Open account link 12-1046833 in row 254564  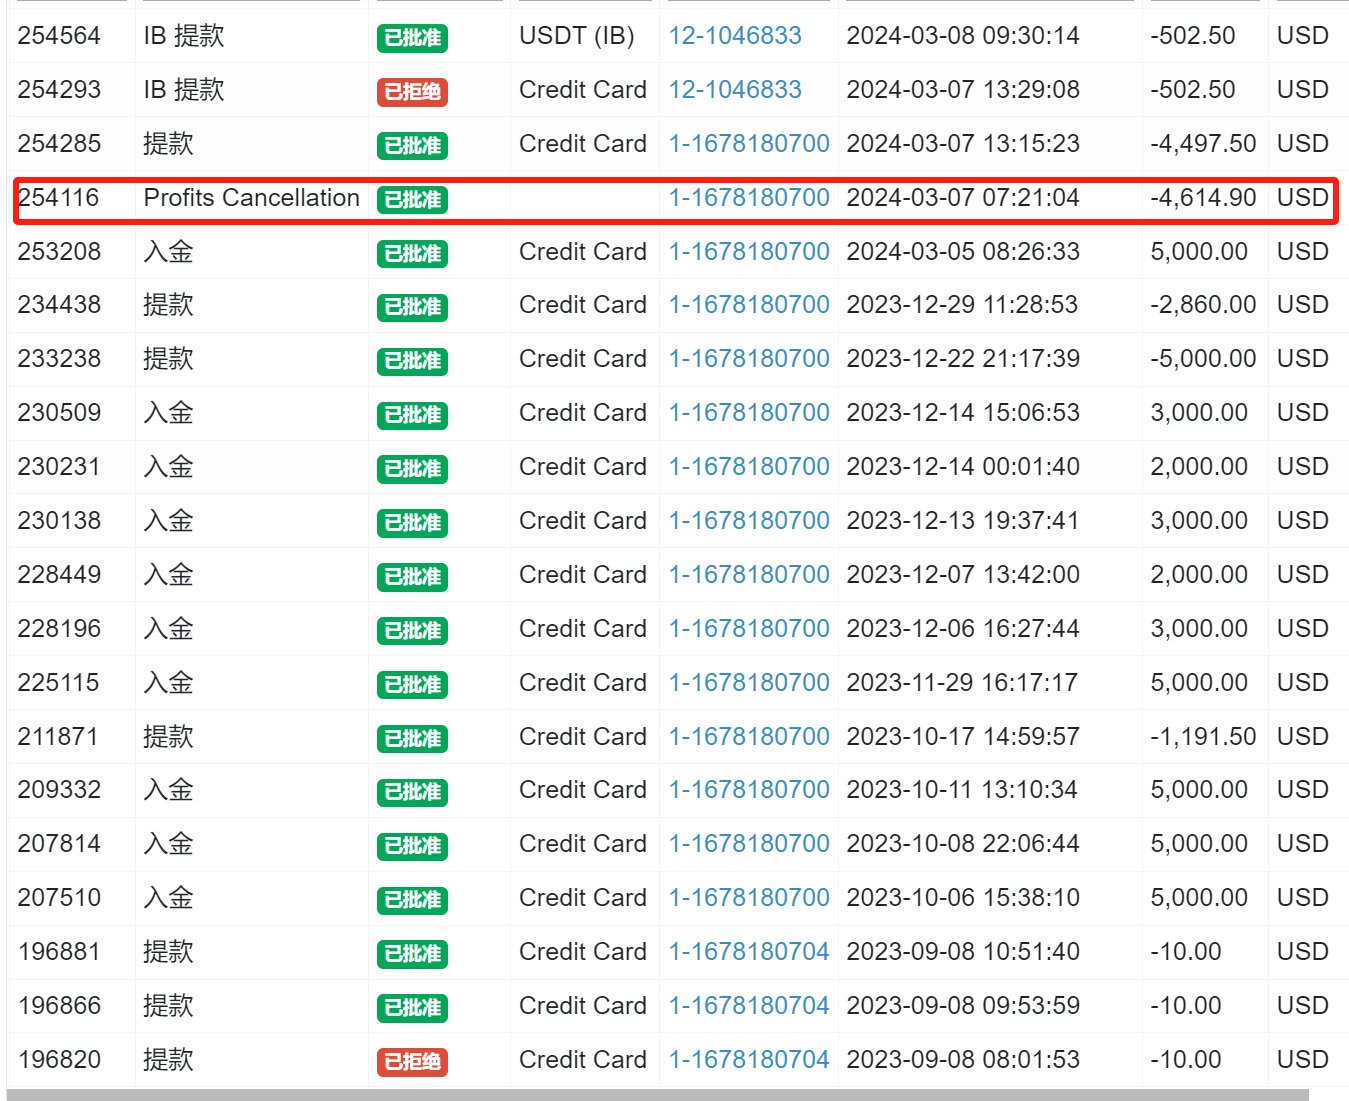[x=735, y=36]
